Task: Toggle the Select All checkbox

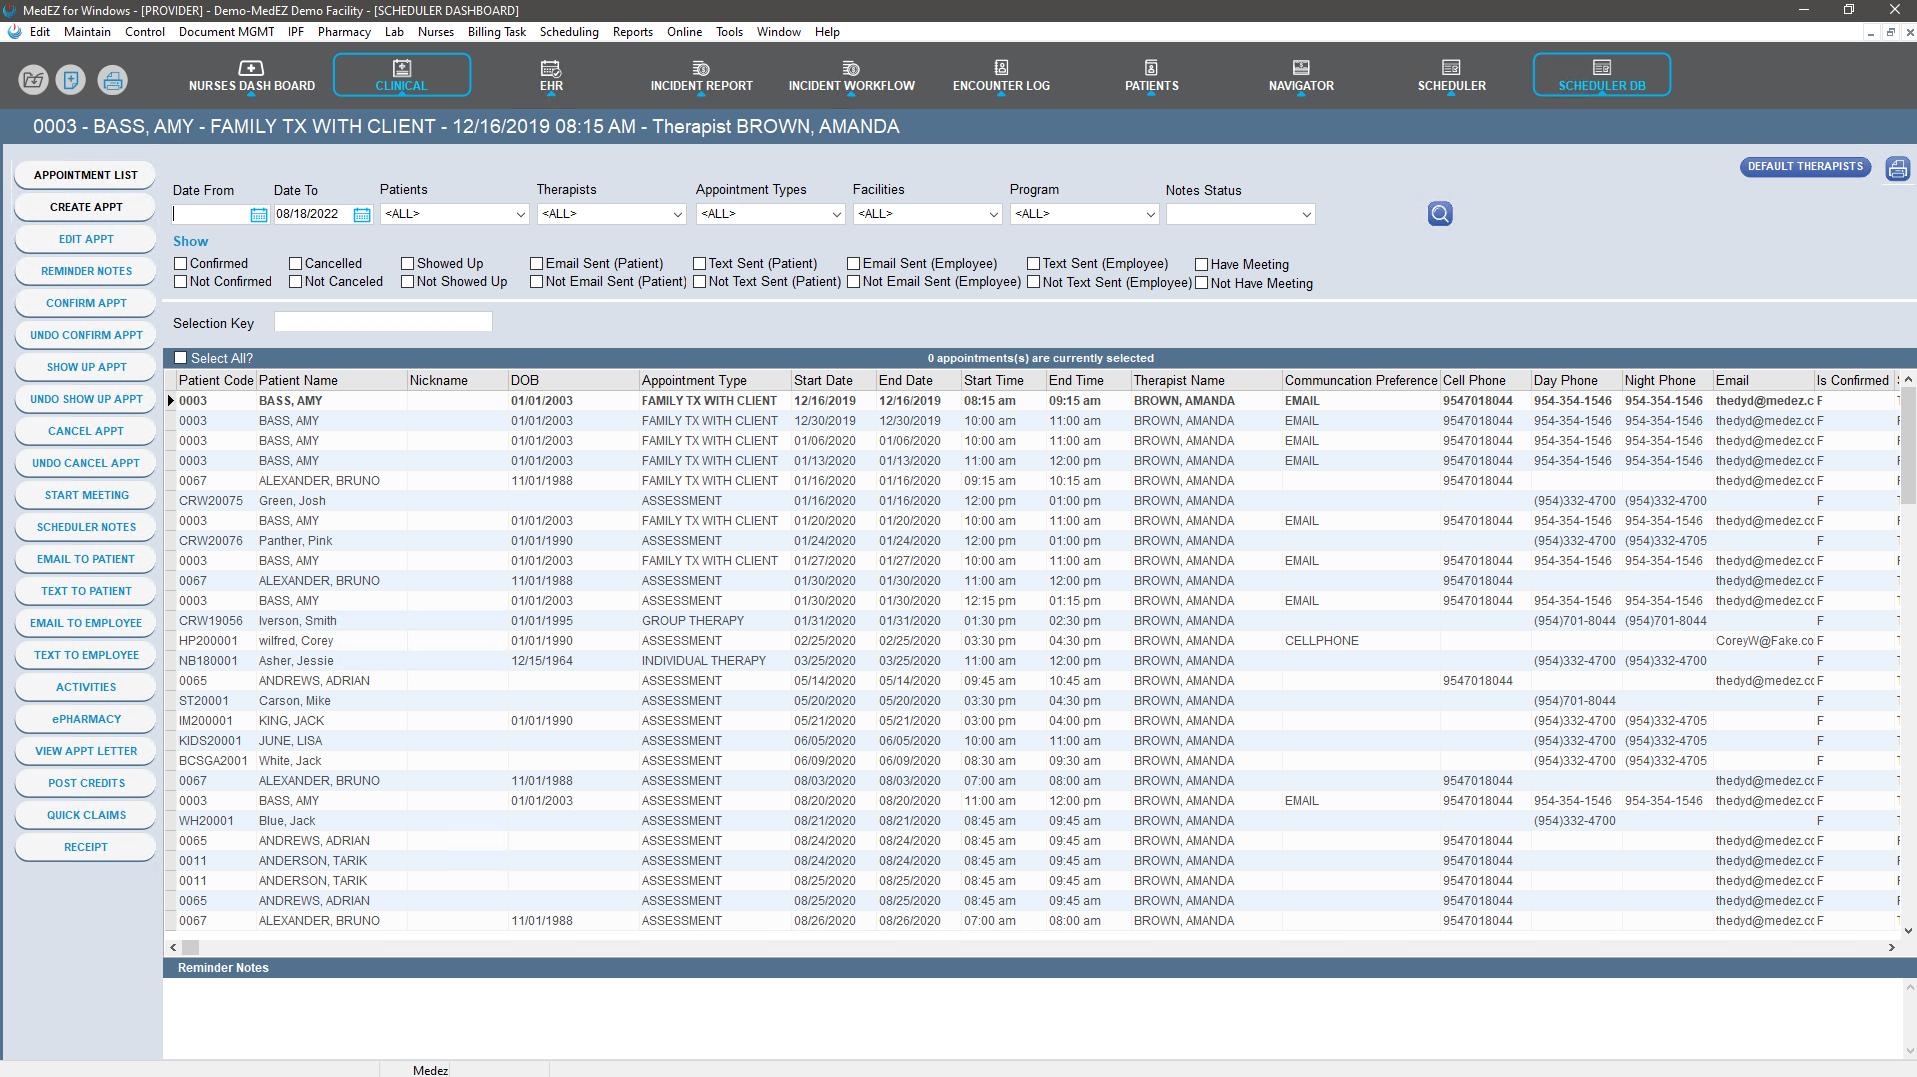Action: [x=181, y=358]
